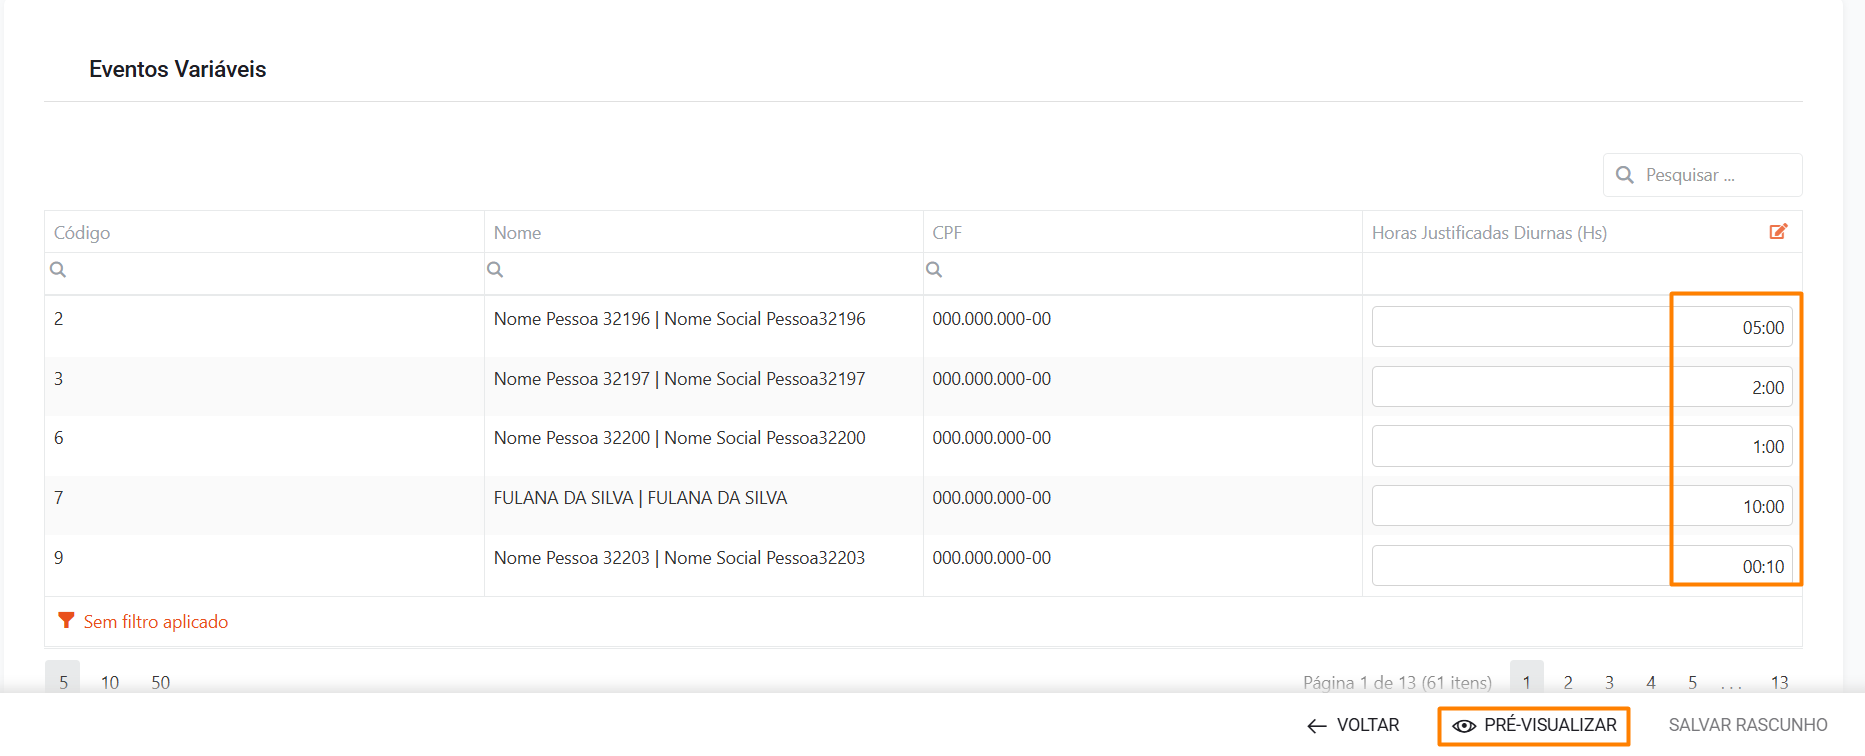Click the magnifier icon in Nome filter
Image resolution: width=1865 pixels, height=756 pixels.
495,270
